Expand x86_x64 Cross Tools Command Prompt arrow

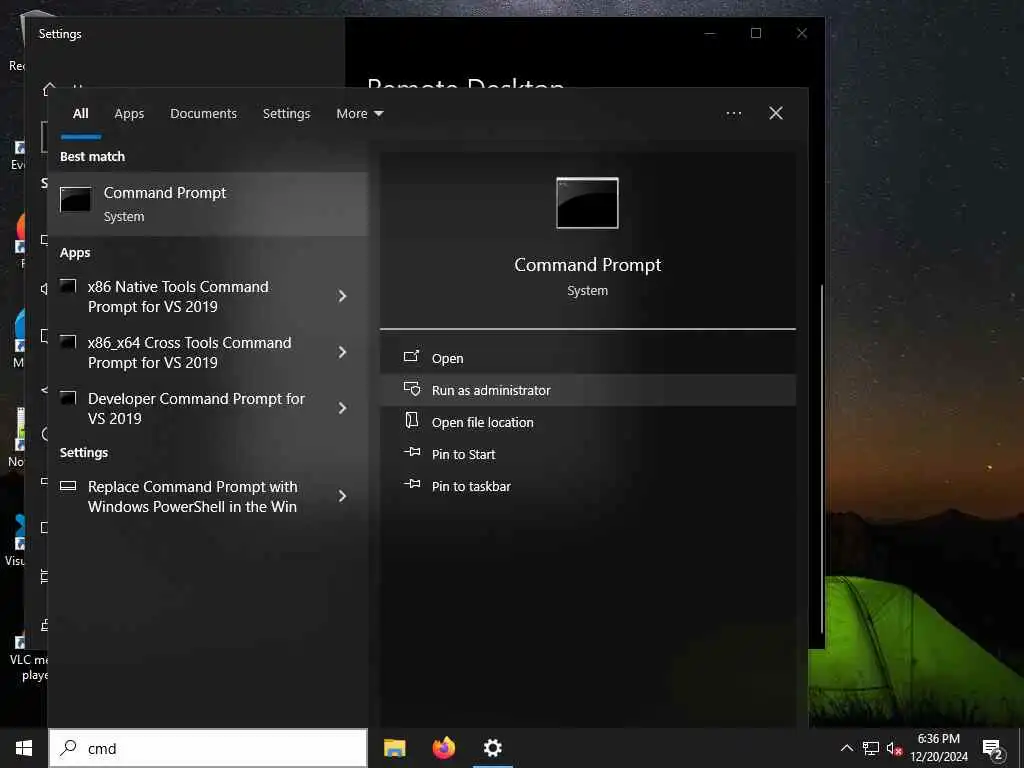tap(342, 353)
